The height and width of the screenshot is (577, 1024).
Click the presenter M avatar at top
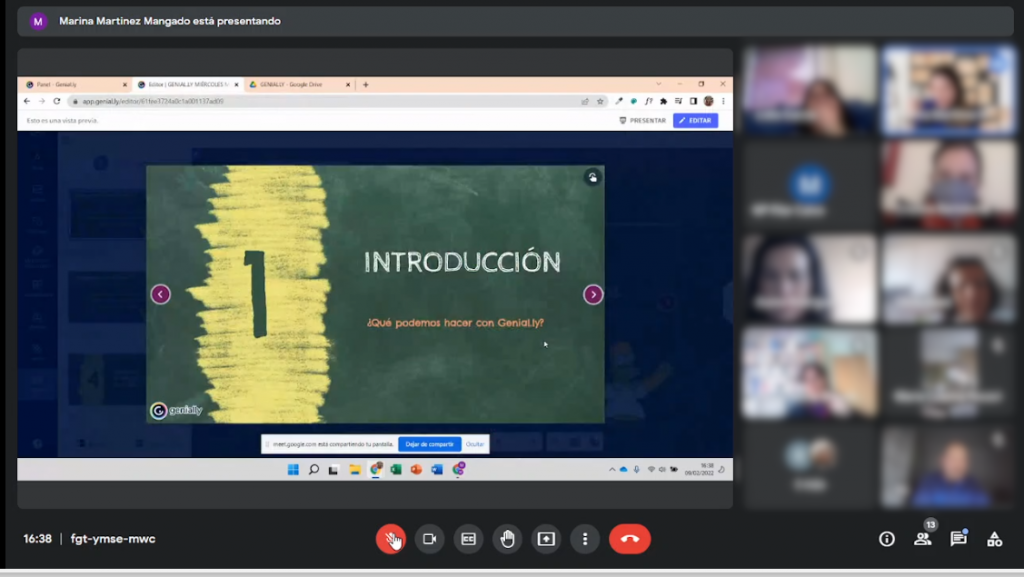pyautogui.click(x=38, y=22)
